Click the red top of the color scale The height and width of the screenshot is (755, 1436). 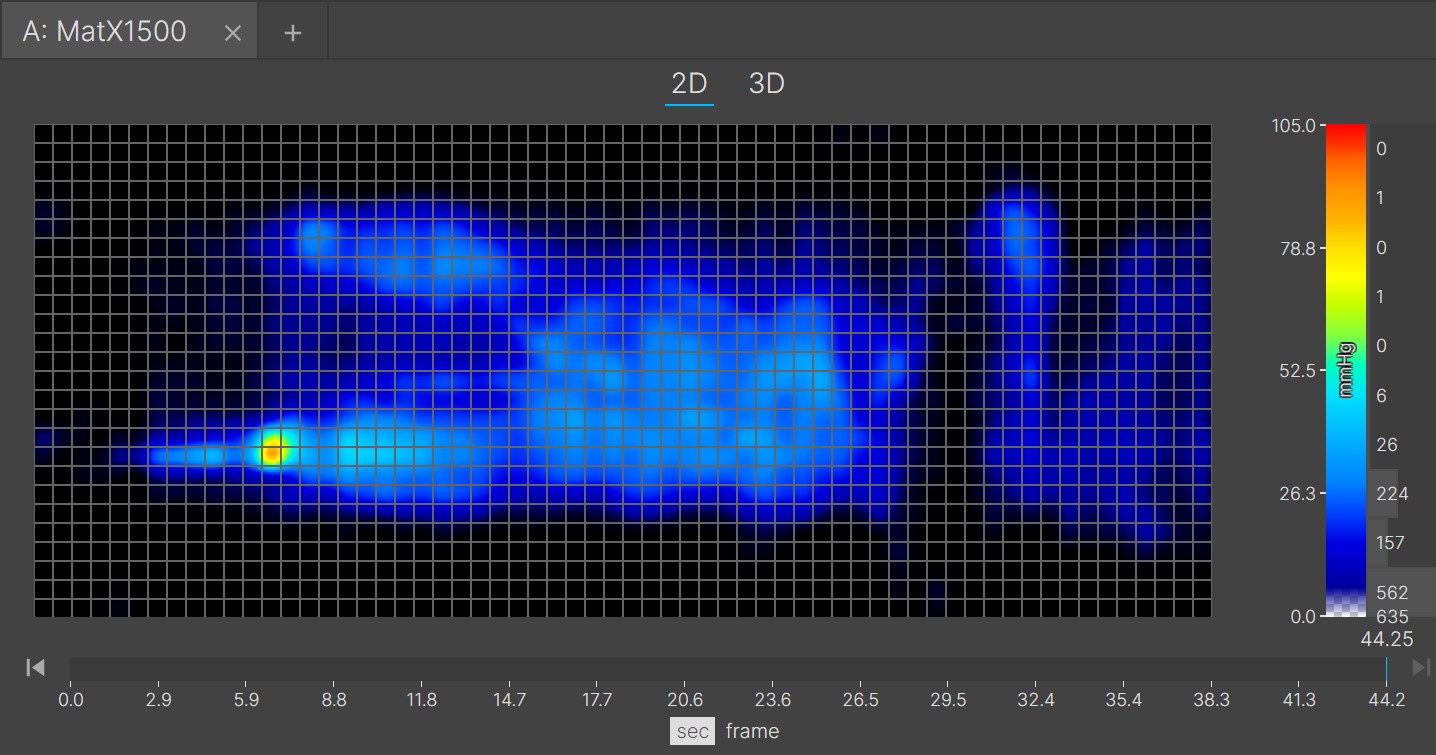[x=1345, y=131]
